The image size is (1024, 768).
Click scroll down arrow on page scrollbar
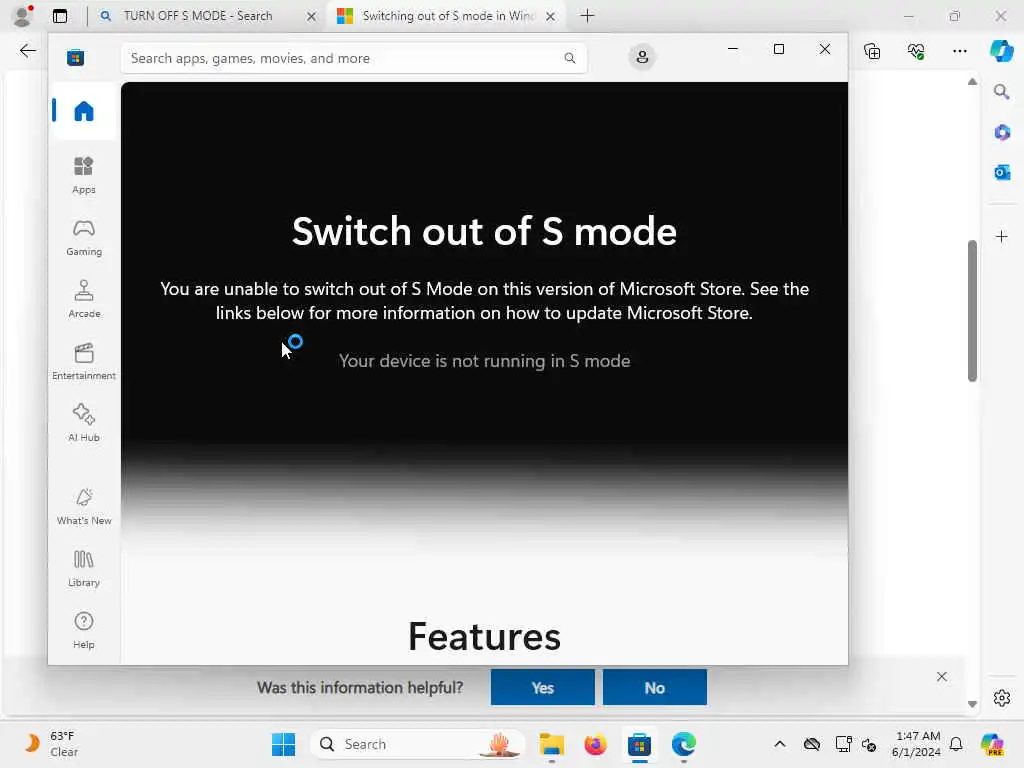972,704
